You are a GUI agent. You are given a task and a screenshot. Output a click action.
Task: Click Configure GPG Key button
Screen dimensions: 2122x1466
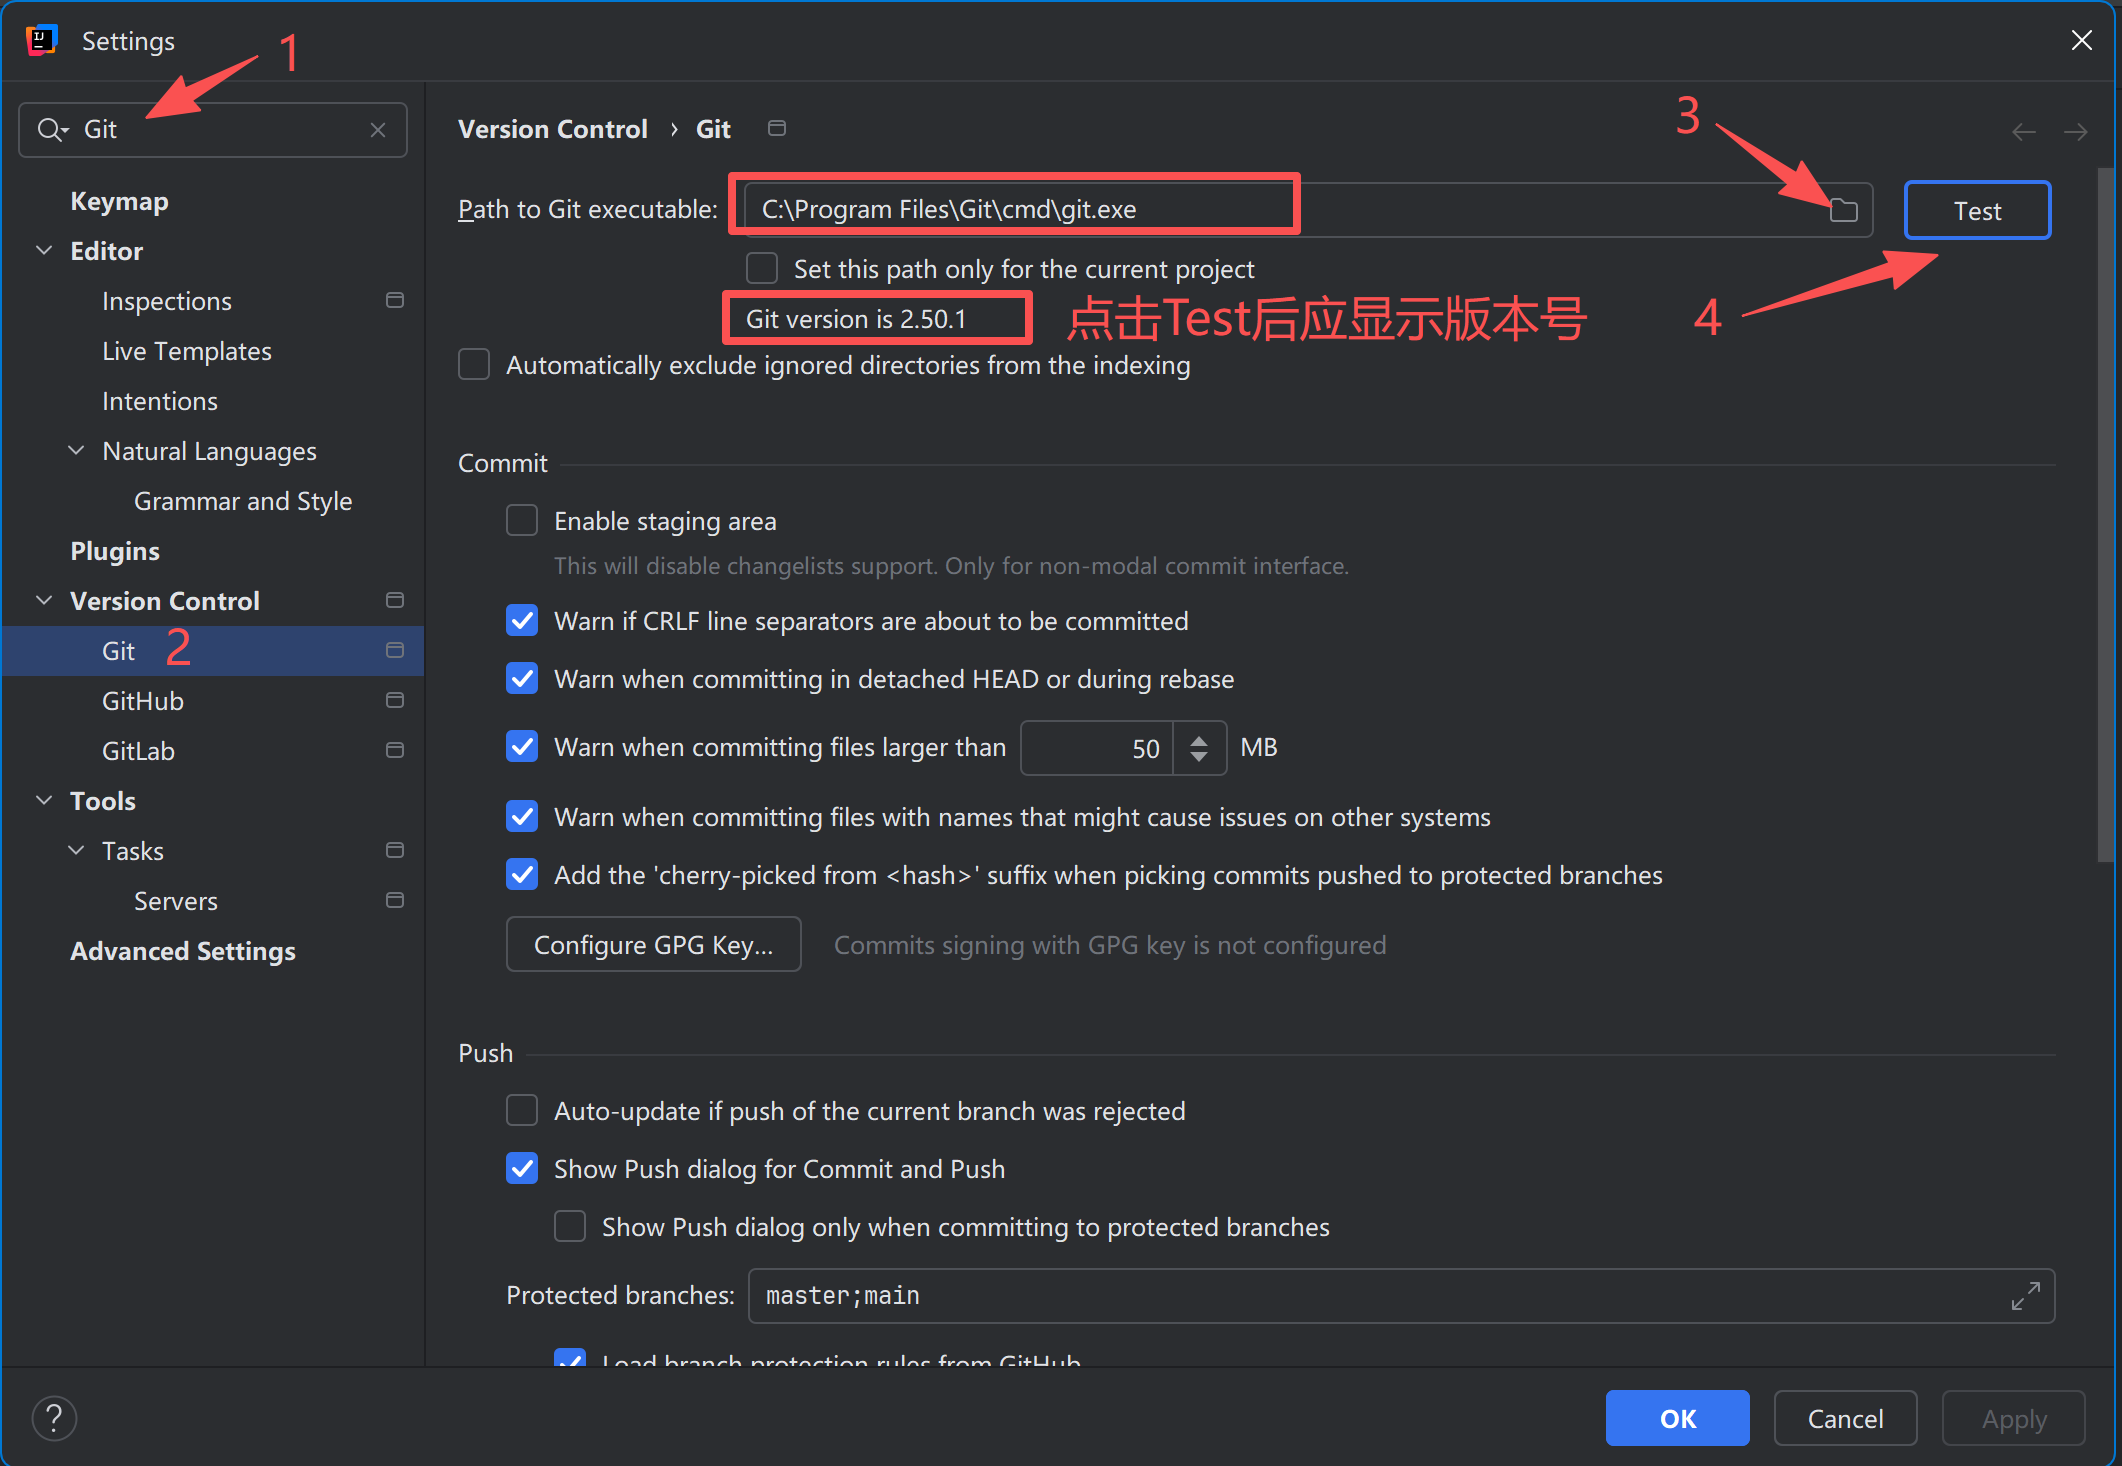tap(653, 945)
